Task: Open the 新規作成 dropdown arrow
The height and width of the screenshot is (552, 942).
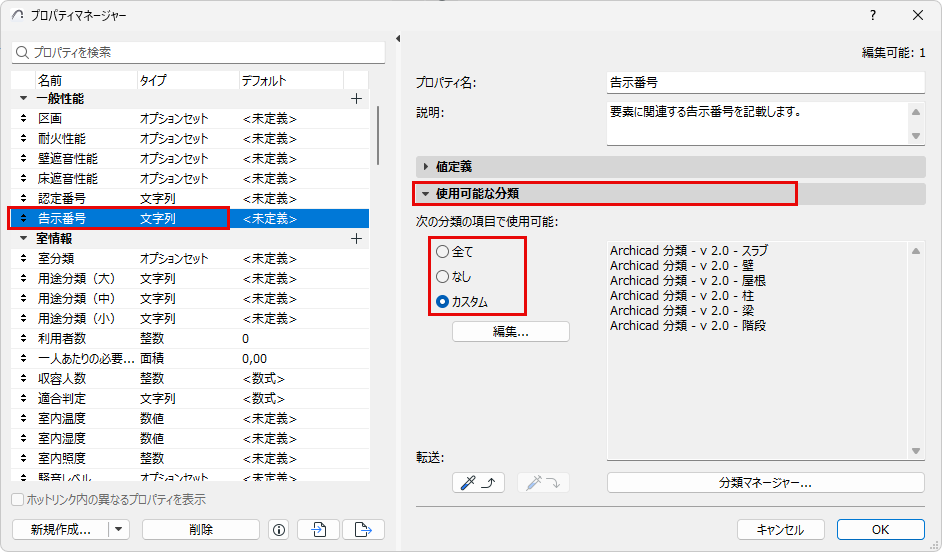Action: [x=119, y=530]
